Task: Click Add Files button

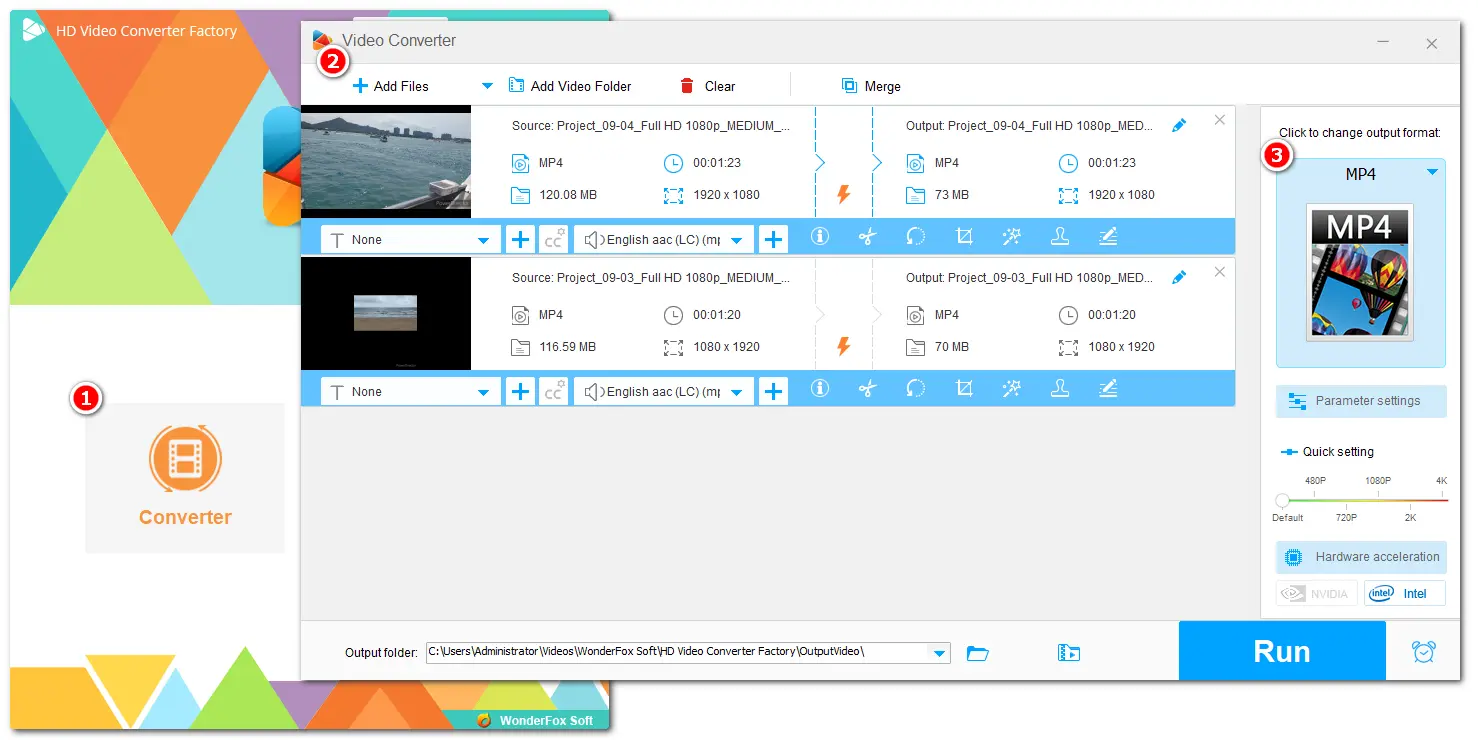Action: click(390, 86)
